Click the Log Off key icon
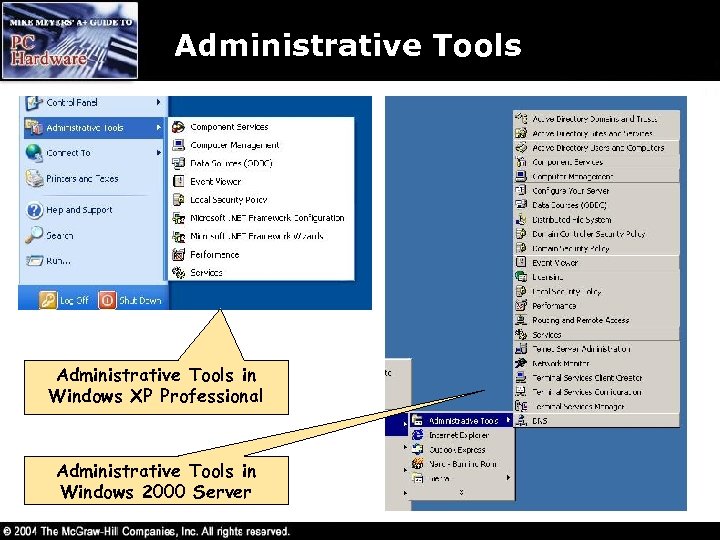The image size is (720, 540). pyautogui.click(x=48, y=300)
